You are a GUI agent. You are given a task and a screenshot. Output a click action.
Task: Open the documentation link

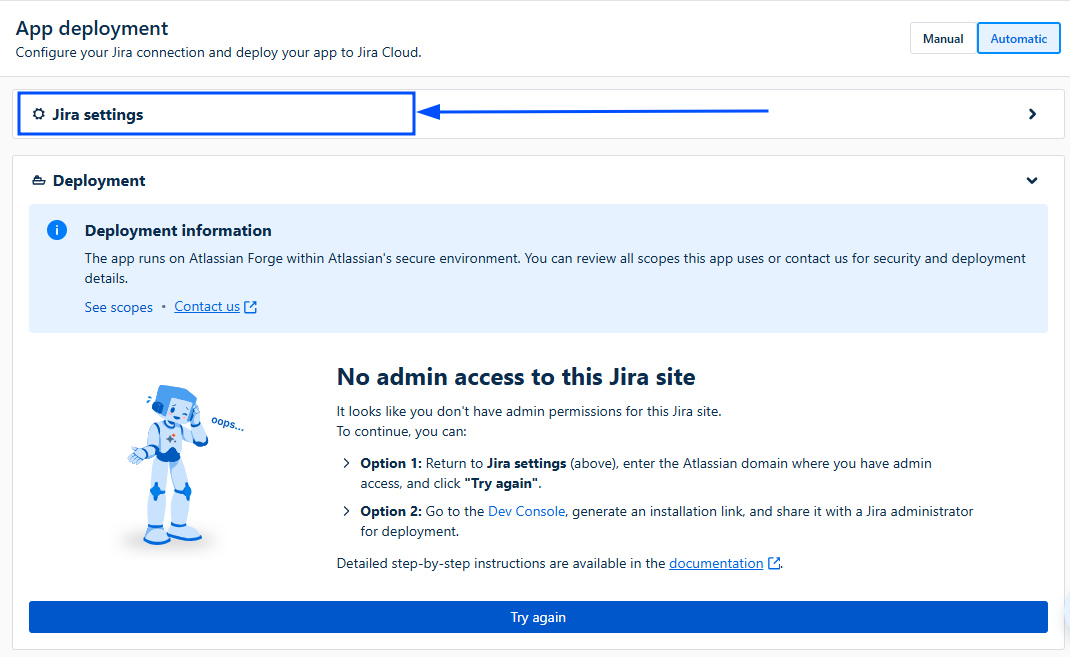(716, 563)
